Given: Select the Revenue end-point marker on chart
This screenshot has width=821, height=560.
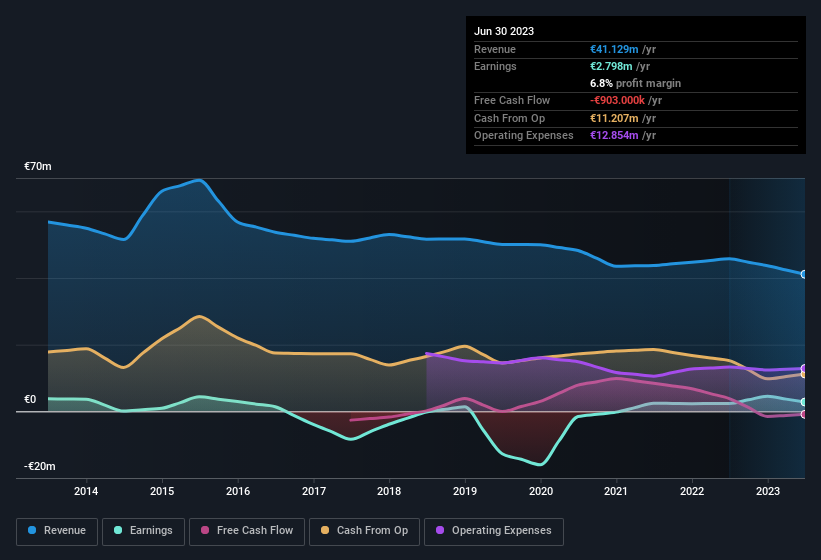Looking at the screenshot, I should 804,274.
